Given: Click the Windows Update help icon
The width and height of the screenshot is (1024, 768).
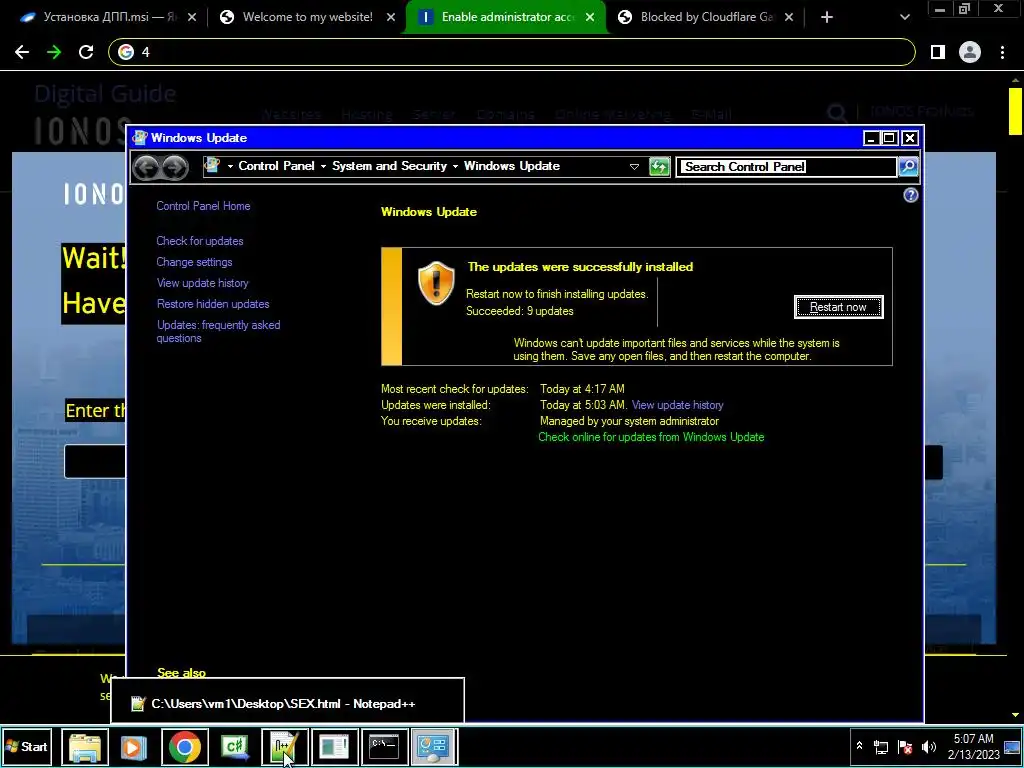Looking at the screenshot, I should (910, 195).
